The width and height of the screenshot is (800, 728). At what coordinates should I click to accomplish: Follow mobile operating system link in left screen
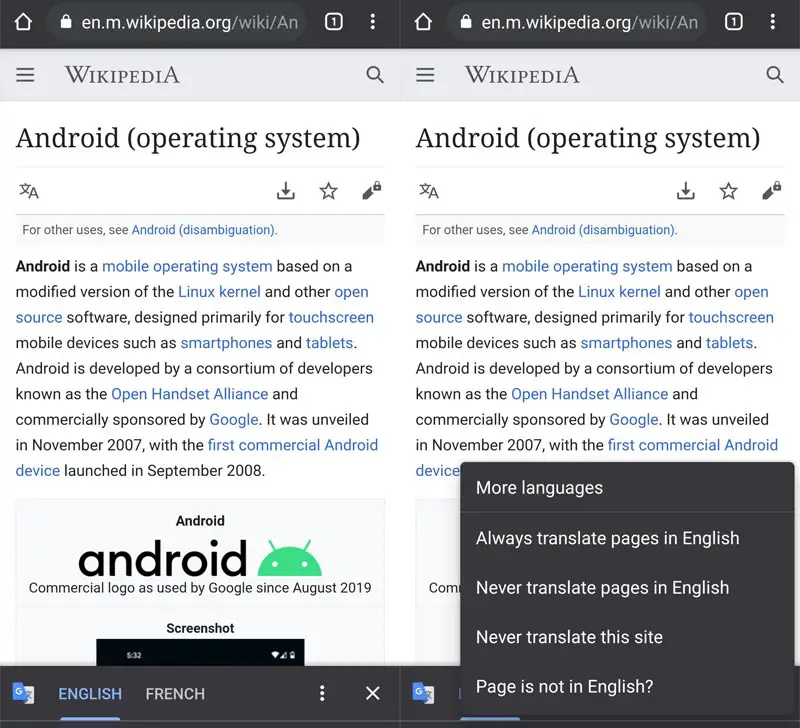pyautogui.click(x=187, y=266)
